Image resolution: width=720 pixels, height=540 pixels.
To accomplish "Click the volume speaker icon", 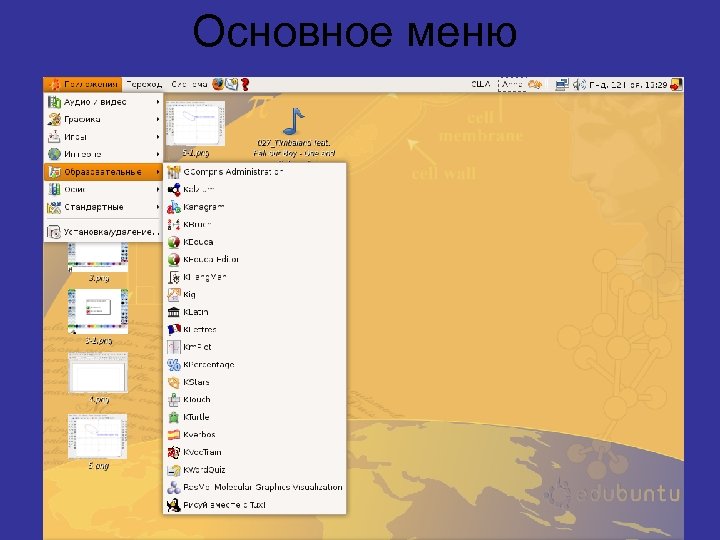I will [579, 84].
